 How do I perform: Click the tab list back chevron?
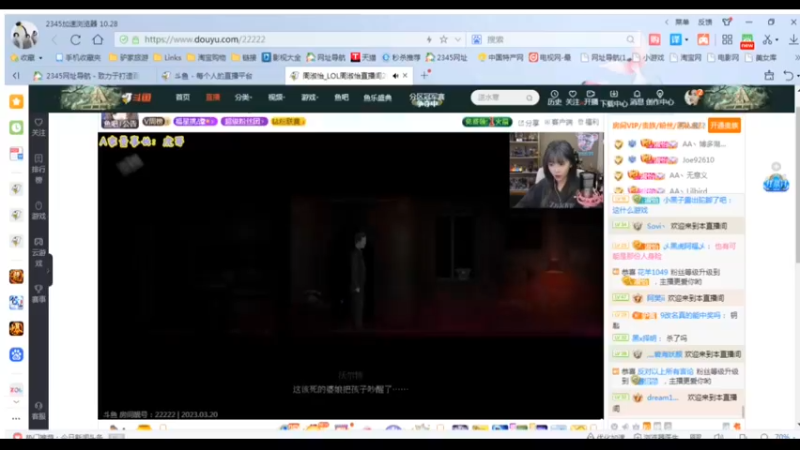[16, 76]
